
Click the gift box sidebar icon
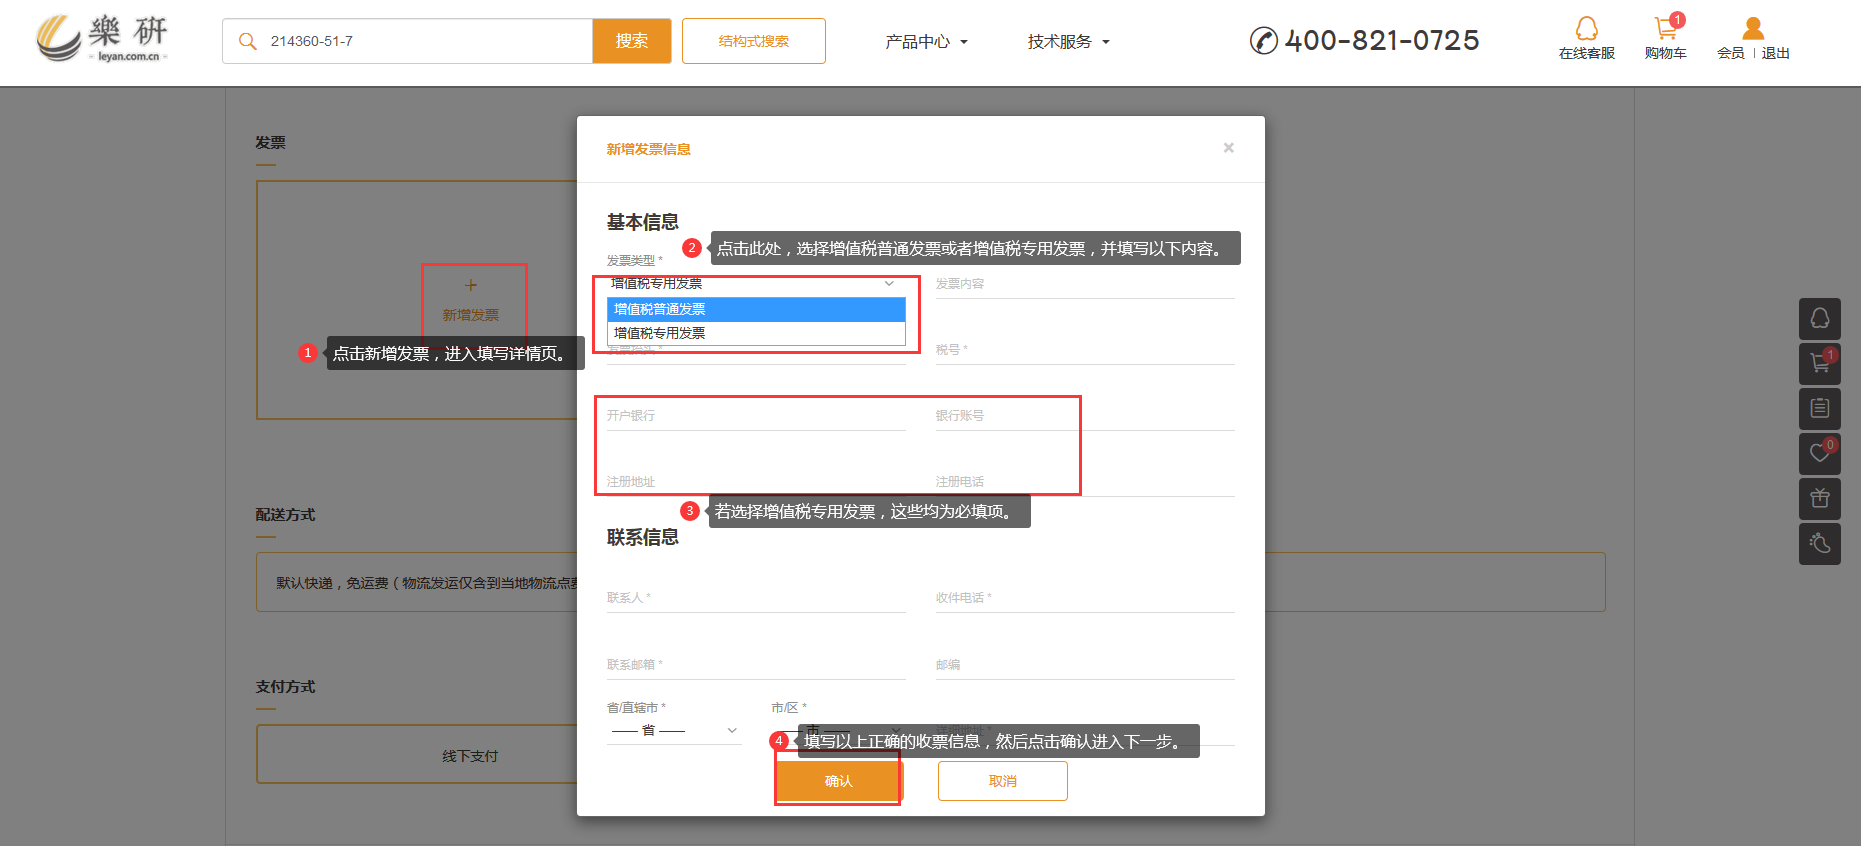[x=1819, y=498]
